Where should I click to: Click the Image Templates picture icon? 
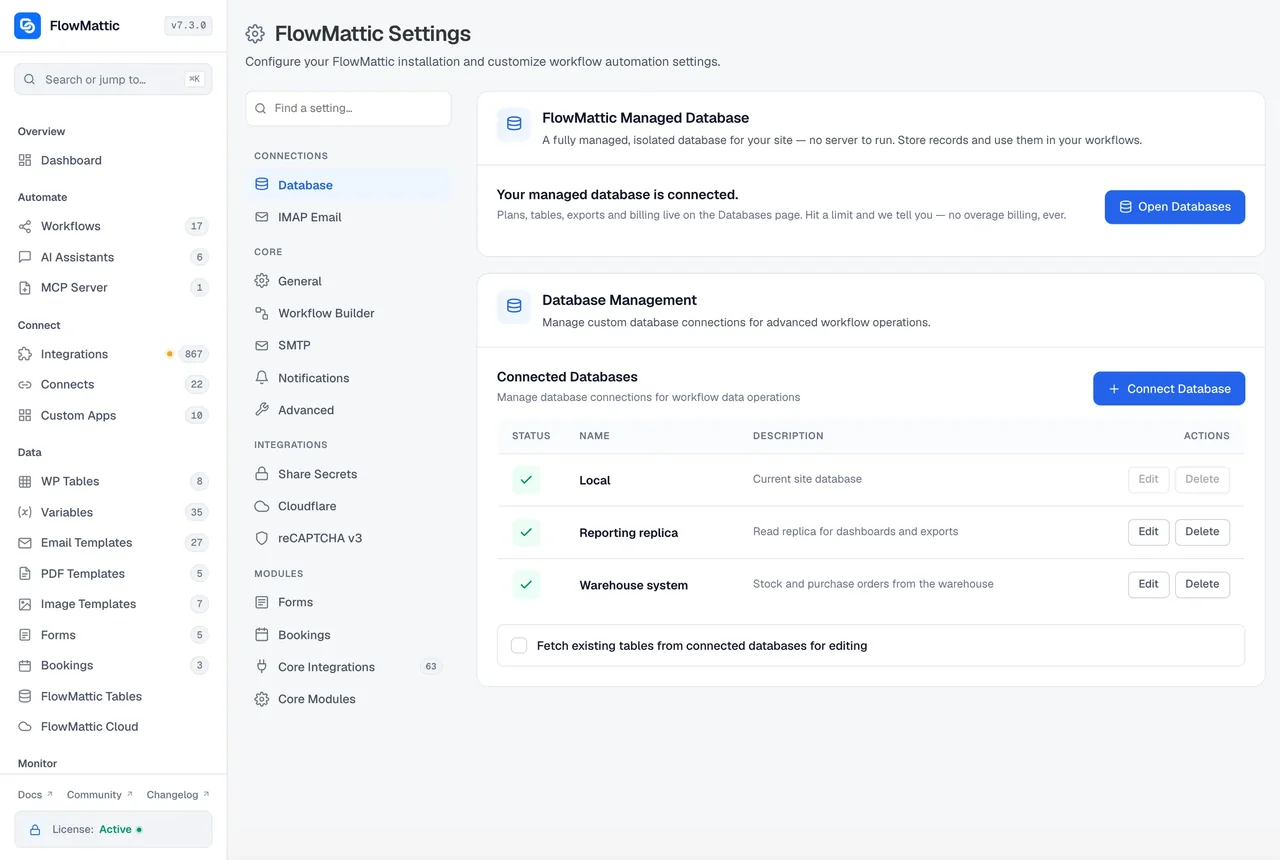25,604
